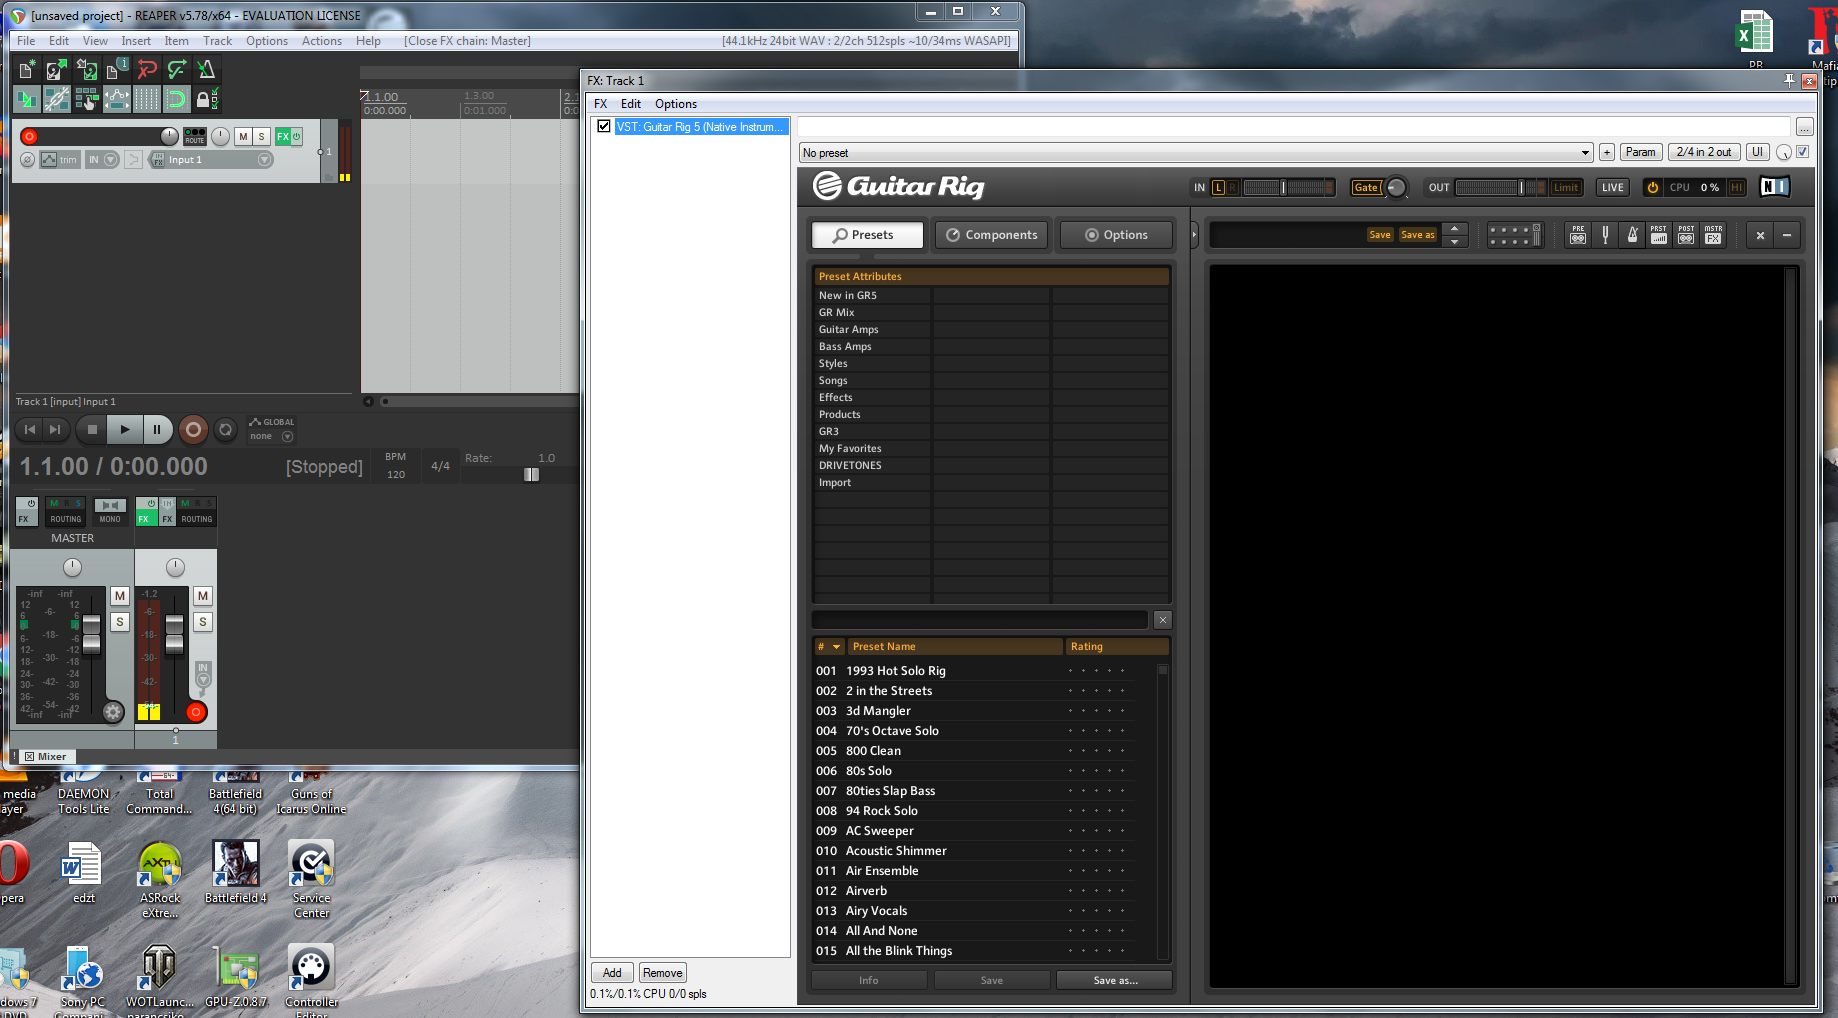Viewport: 1838px width, 1018px height.
Task: Toggle MONO button on master channel
Action: (110, 511)
